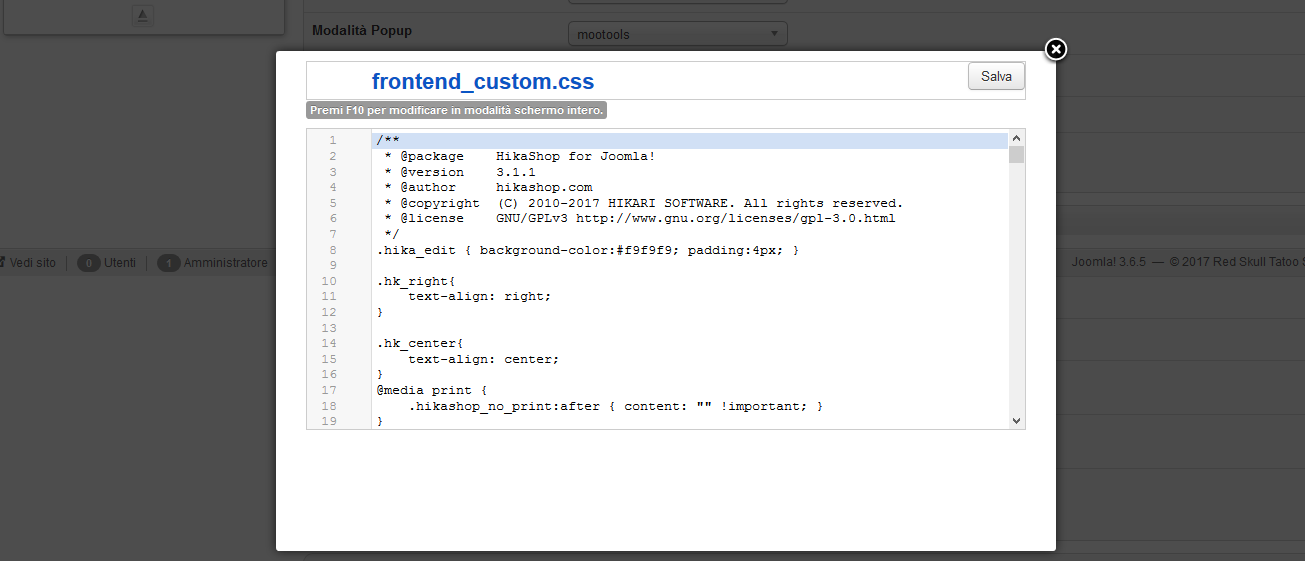The width and height of the screenshot is (1305, 561).
Task: Click the '.hk_center{' line
Action: (x=421, y=343)
